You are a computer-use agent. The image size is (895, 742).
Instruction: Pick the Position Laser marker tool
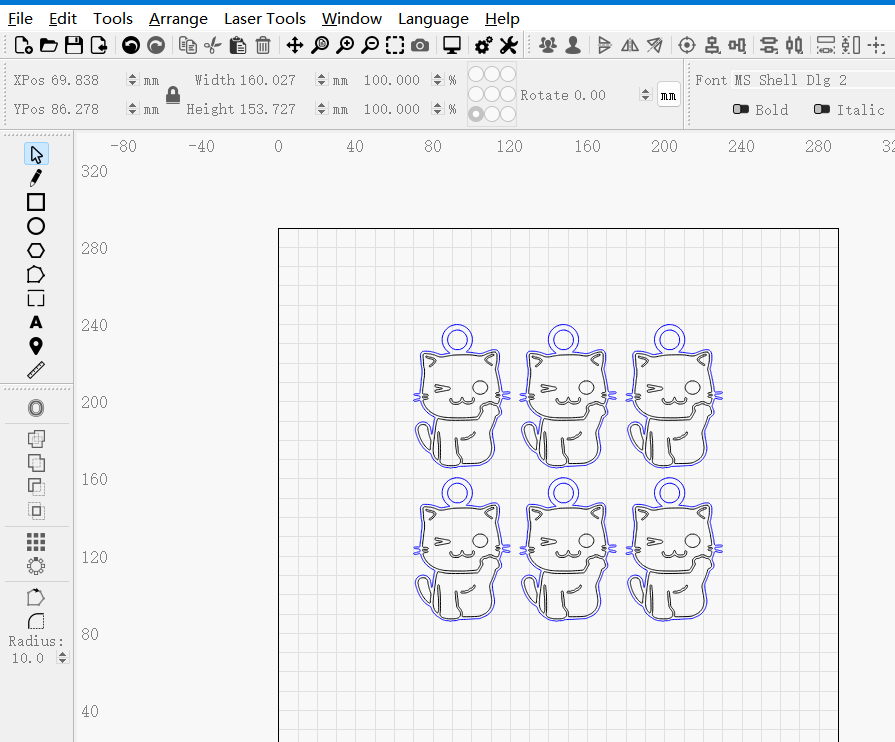36,346
